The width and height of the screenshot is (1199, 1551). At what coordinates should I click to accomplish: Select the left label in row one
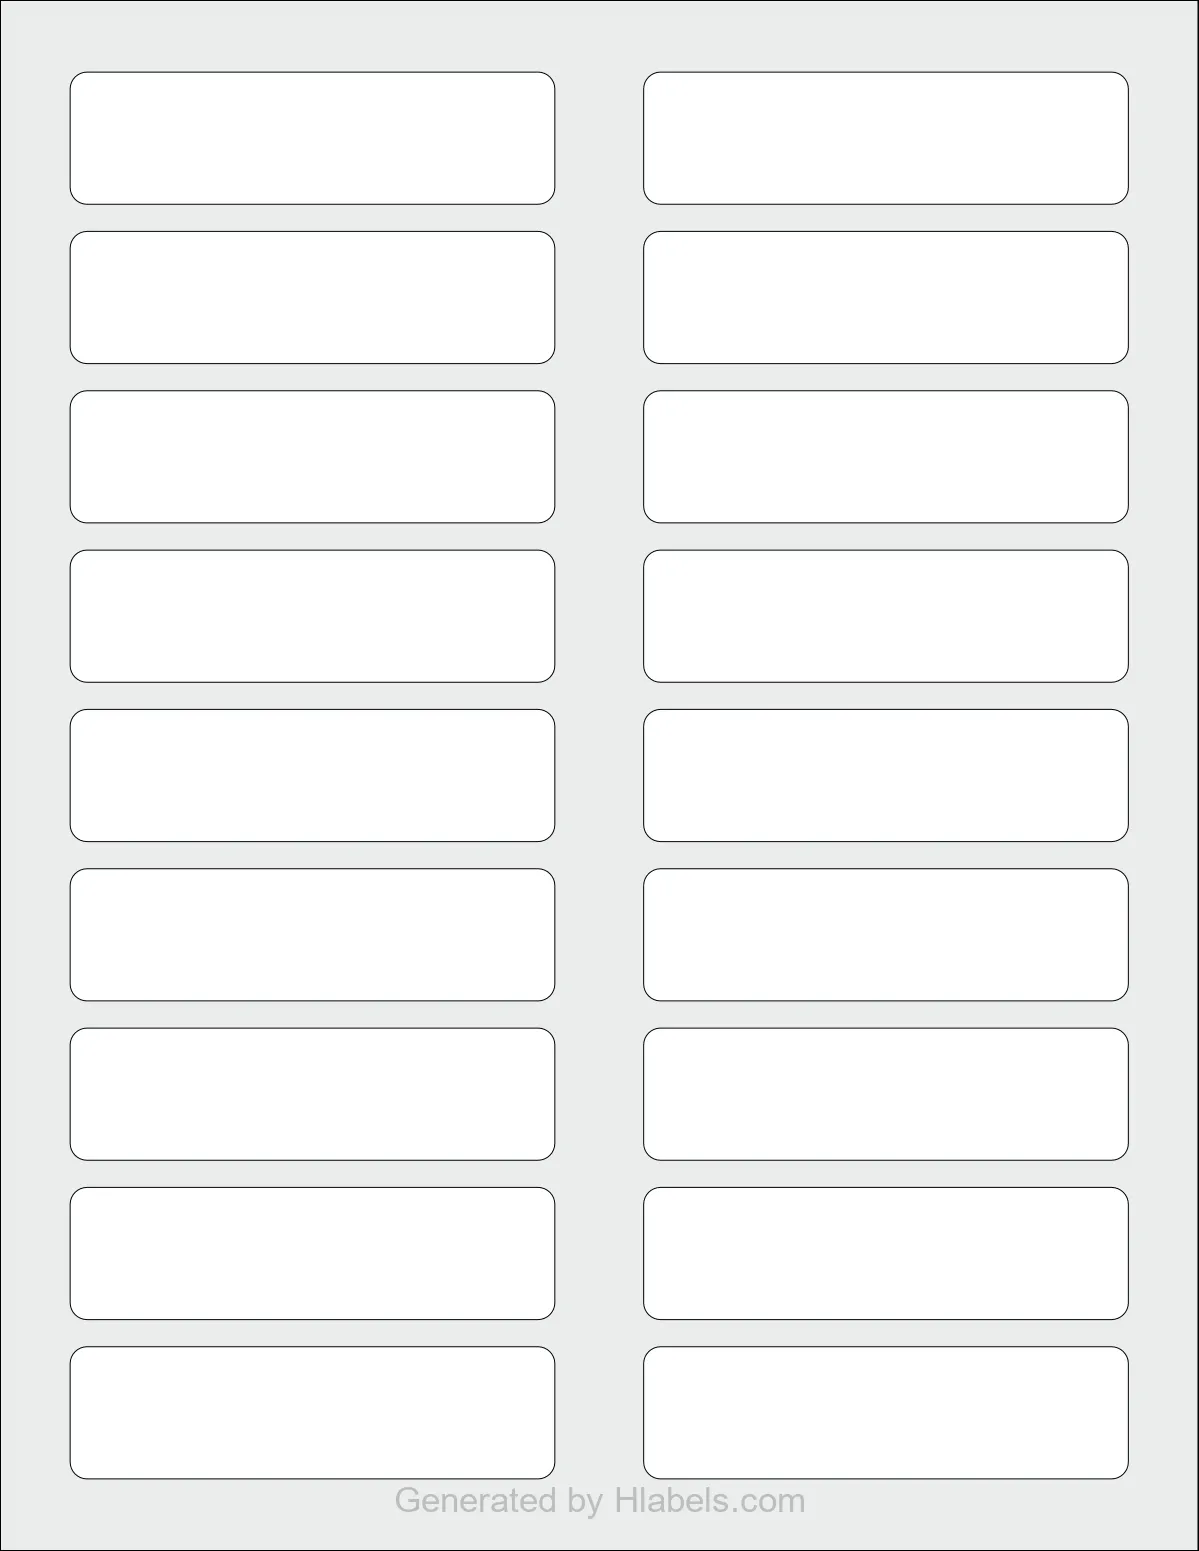click(x=312, y=138)
